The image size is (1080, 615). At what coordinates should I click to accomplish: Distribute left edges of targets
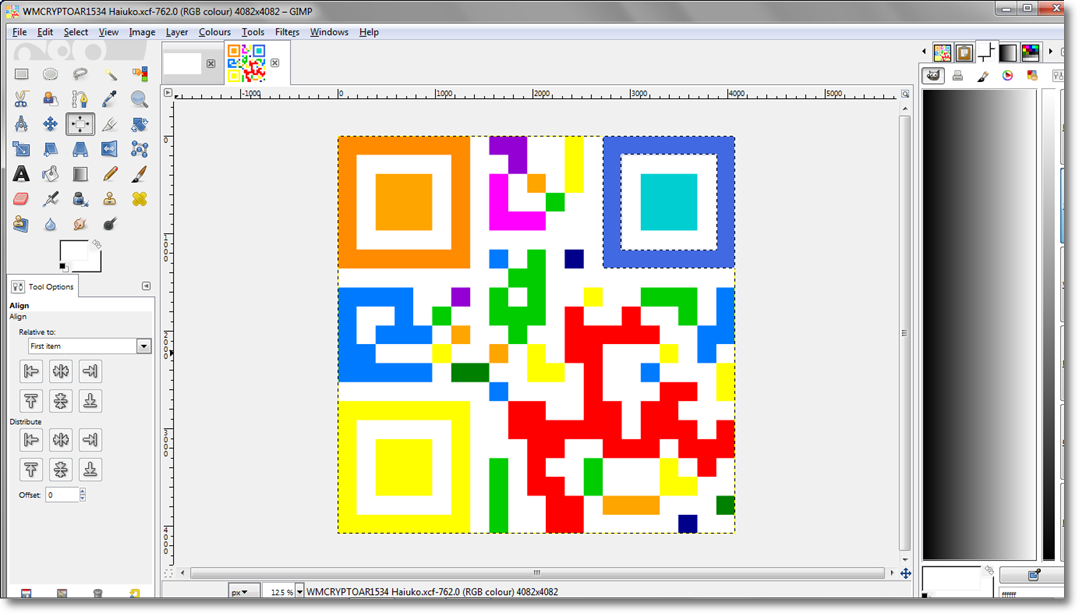coord(31,440)
